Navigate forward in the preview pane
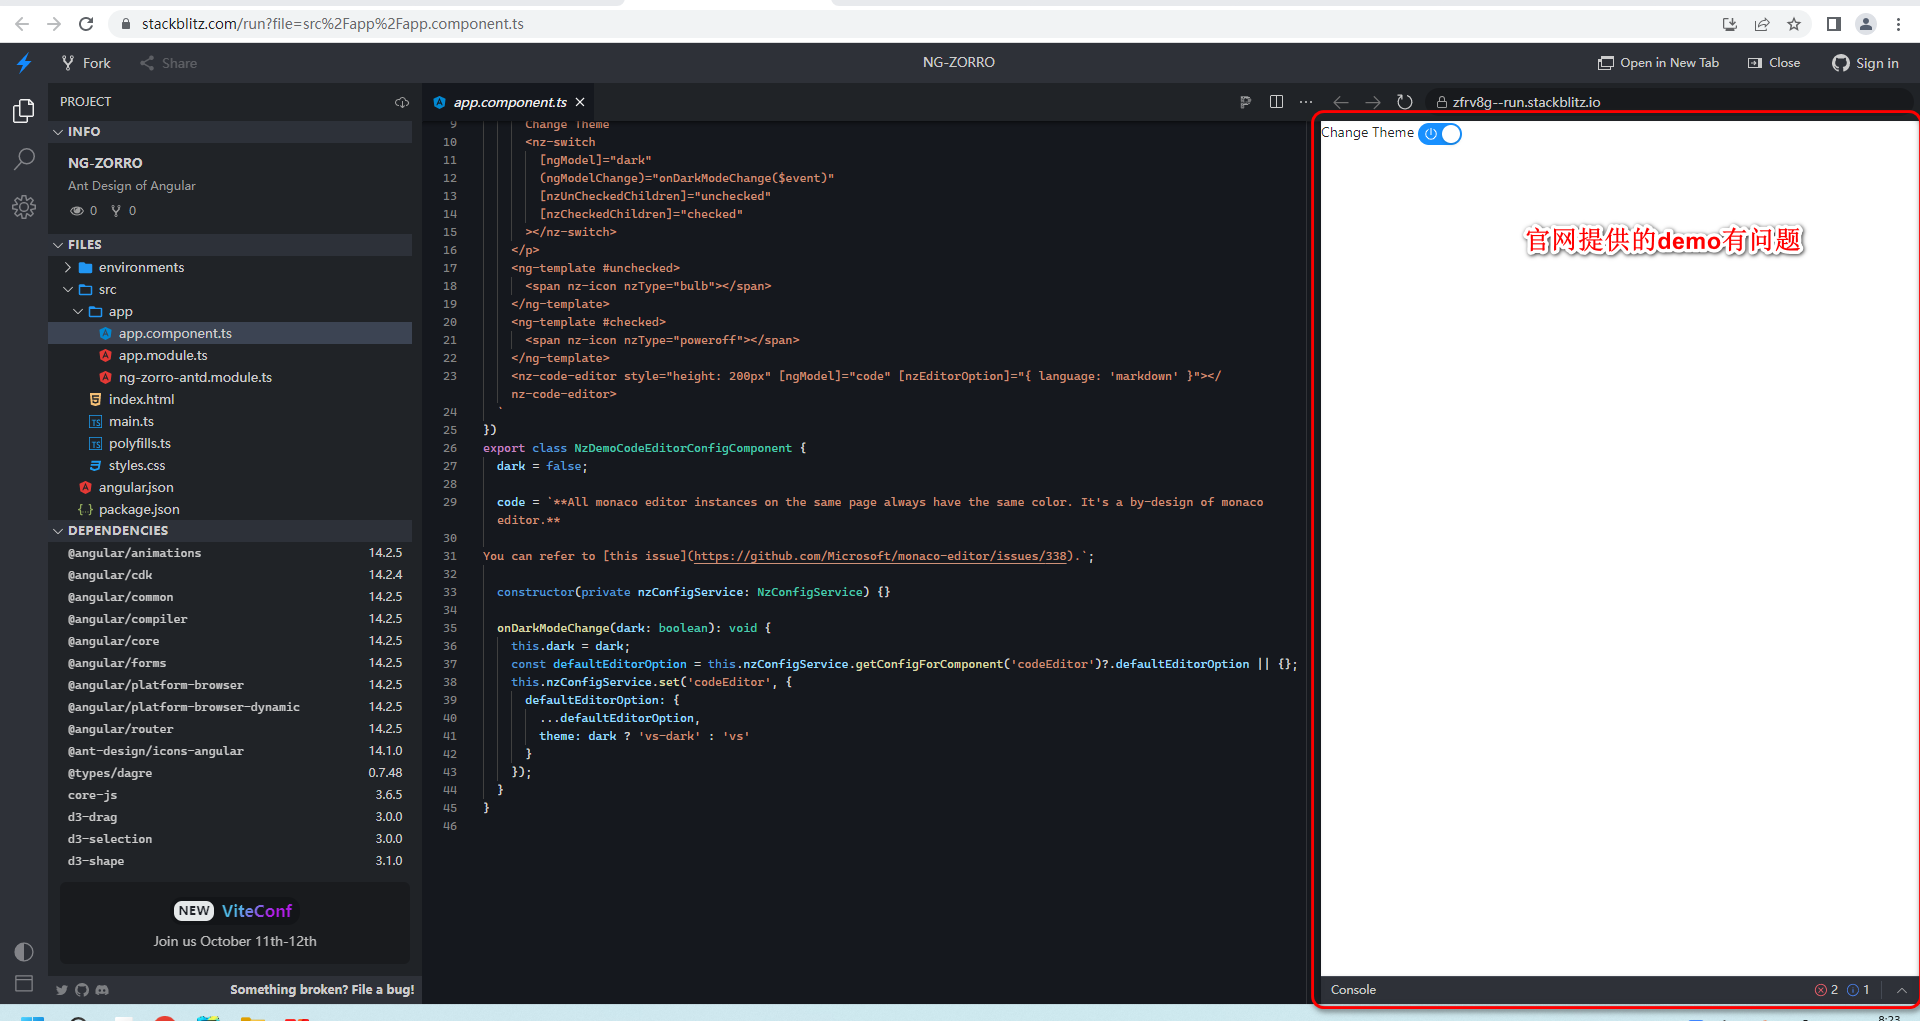Viewport: 1920px width, 1021px height. [x=1373, y=101]
